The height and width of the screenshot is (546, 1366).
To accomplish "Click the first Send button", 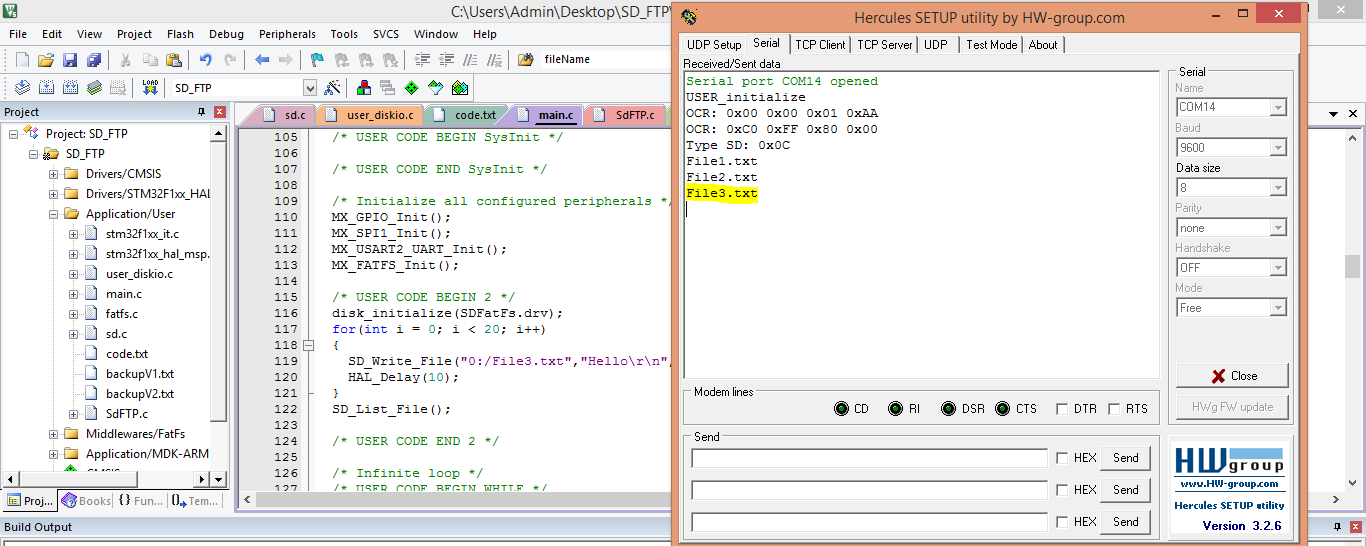I will (1125, 458).
